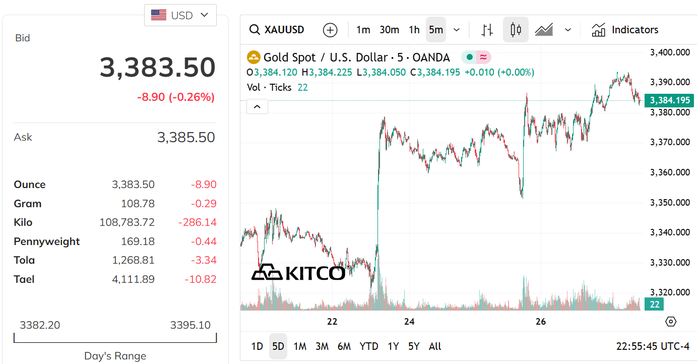Select the area chart style icon
The width and height of the screenshot is (700, 364).
point(544,30)
